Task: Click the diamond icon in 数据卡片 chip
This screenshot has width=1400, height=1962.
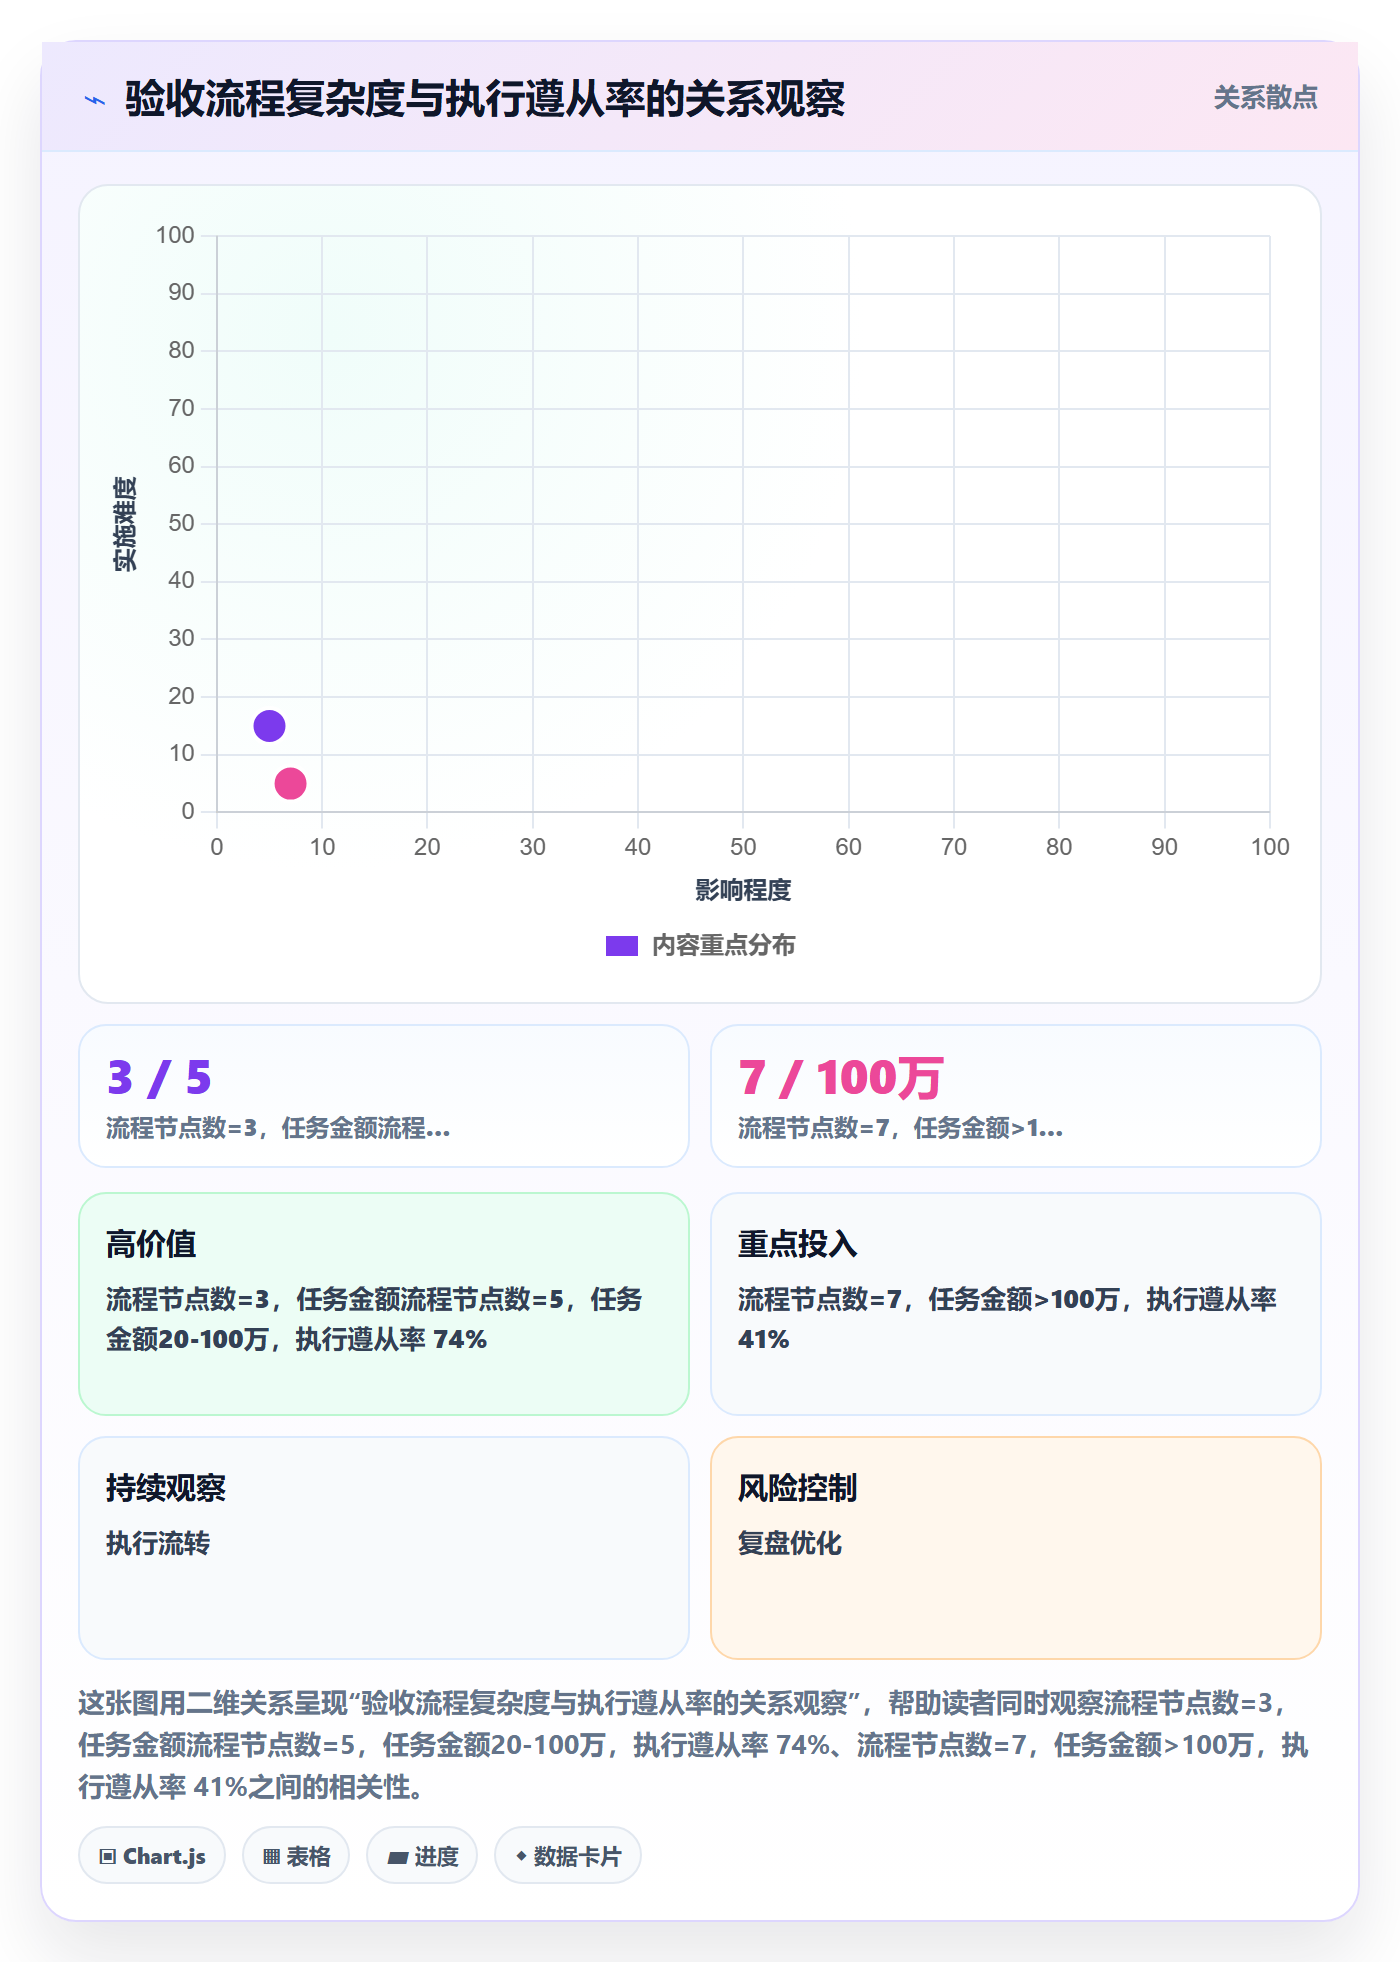Action: (521, 1856)
